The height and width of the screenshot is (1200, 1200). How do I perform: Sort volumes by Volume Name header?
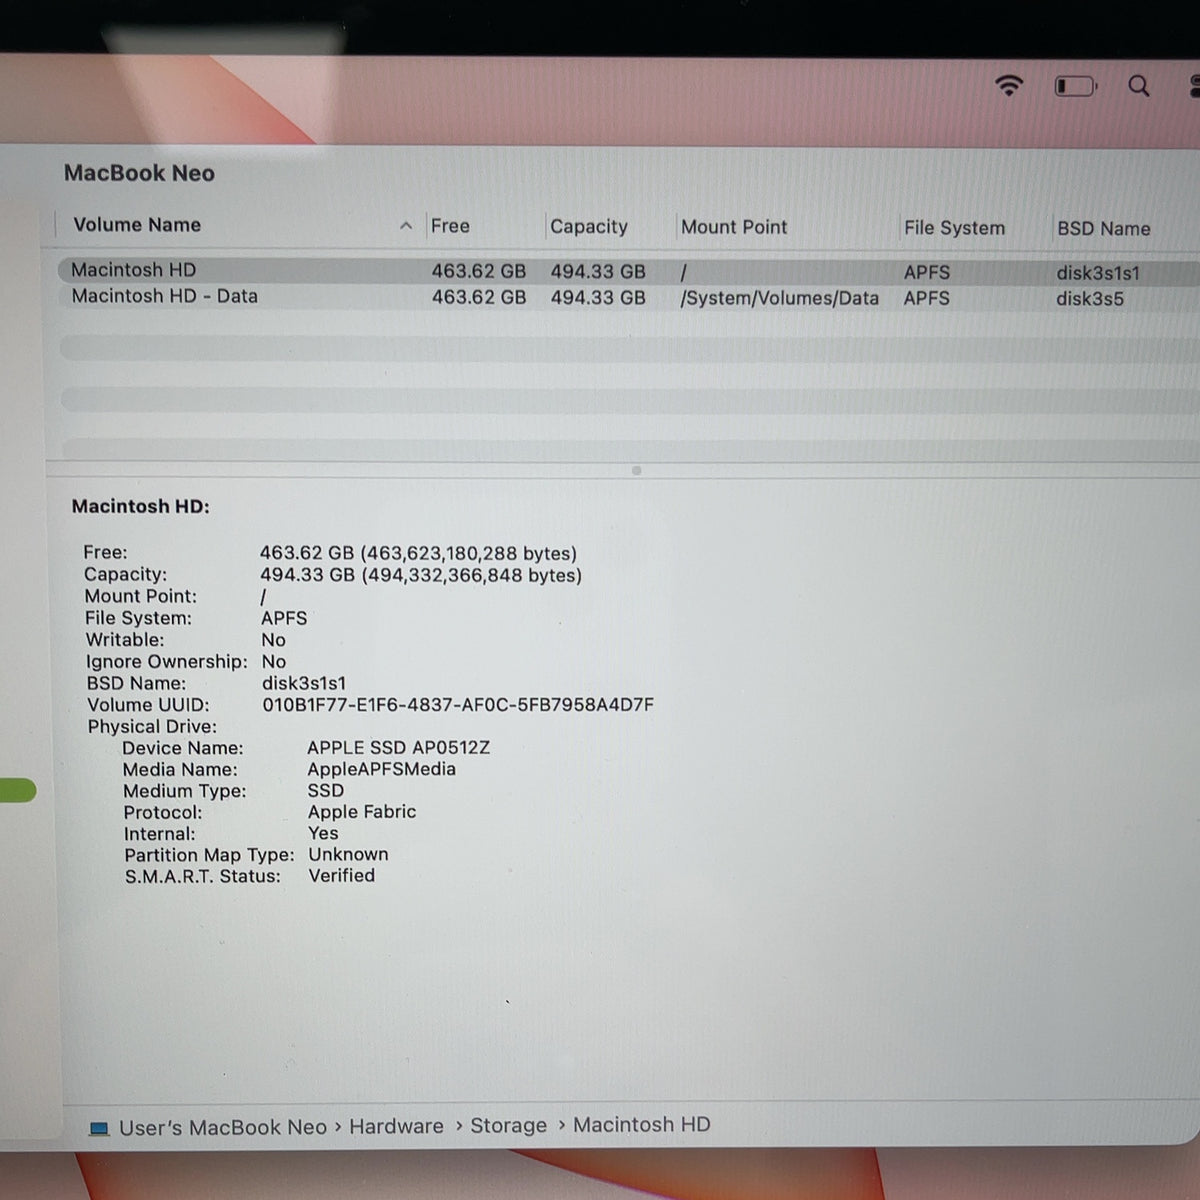pyautogui.click(x=137, y=225)
